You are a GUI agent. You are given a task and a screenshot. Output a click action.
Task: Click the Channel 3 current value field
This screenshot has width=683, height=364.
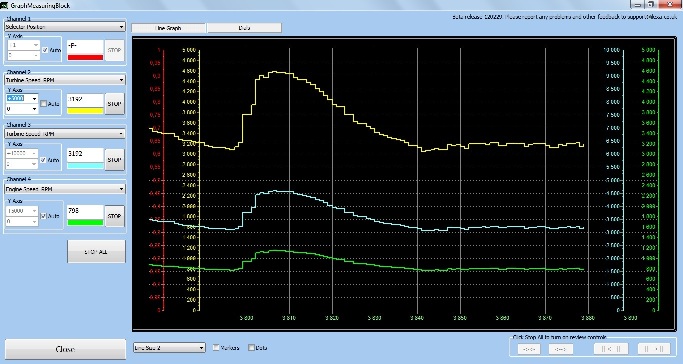(x=85, y=156)
